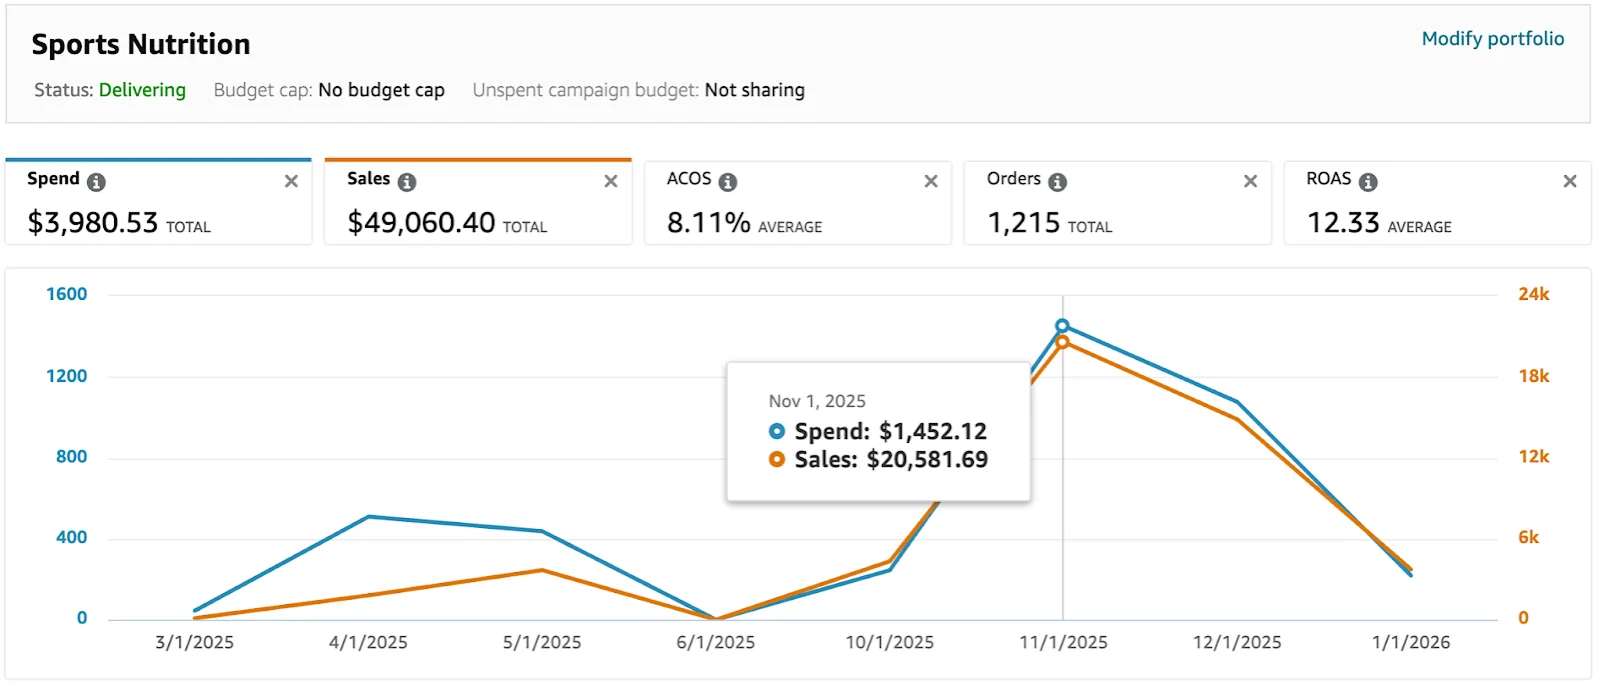Click the 12/1/2025 x-axis date label
Viewport: 1599px width, 686px height.
click(1237, 643)
